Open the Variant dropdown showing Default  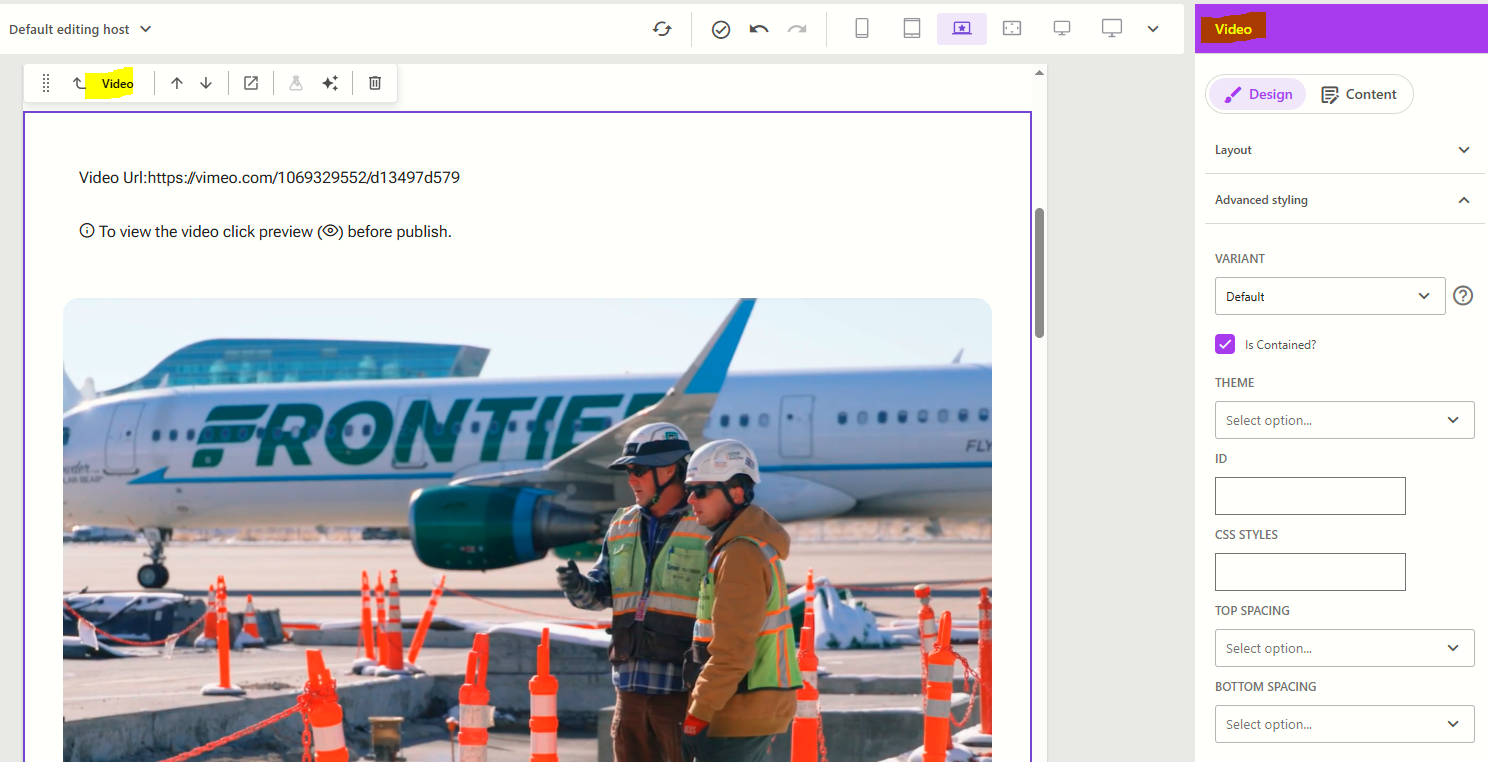(x=1330, y=296)
